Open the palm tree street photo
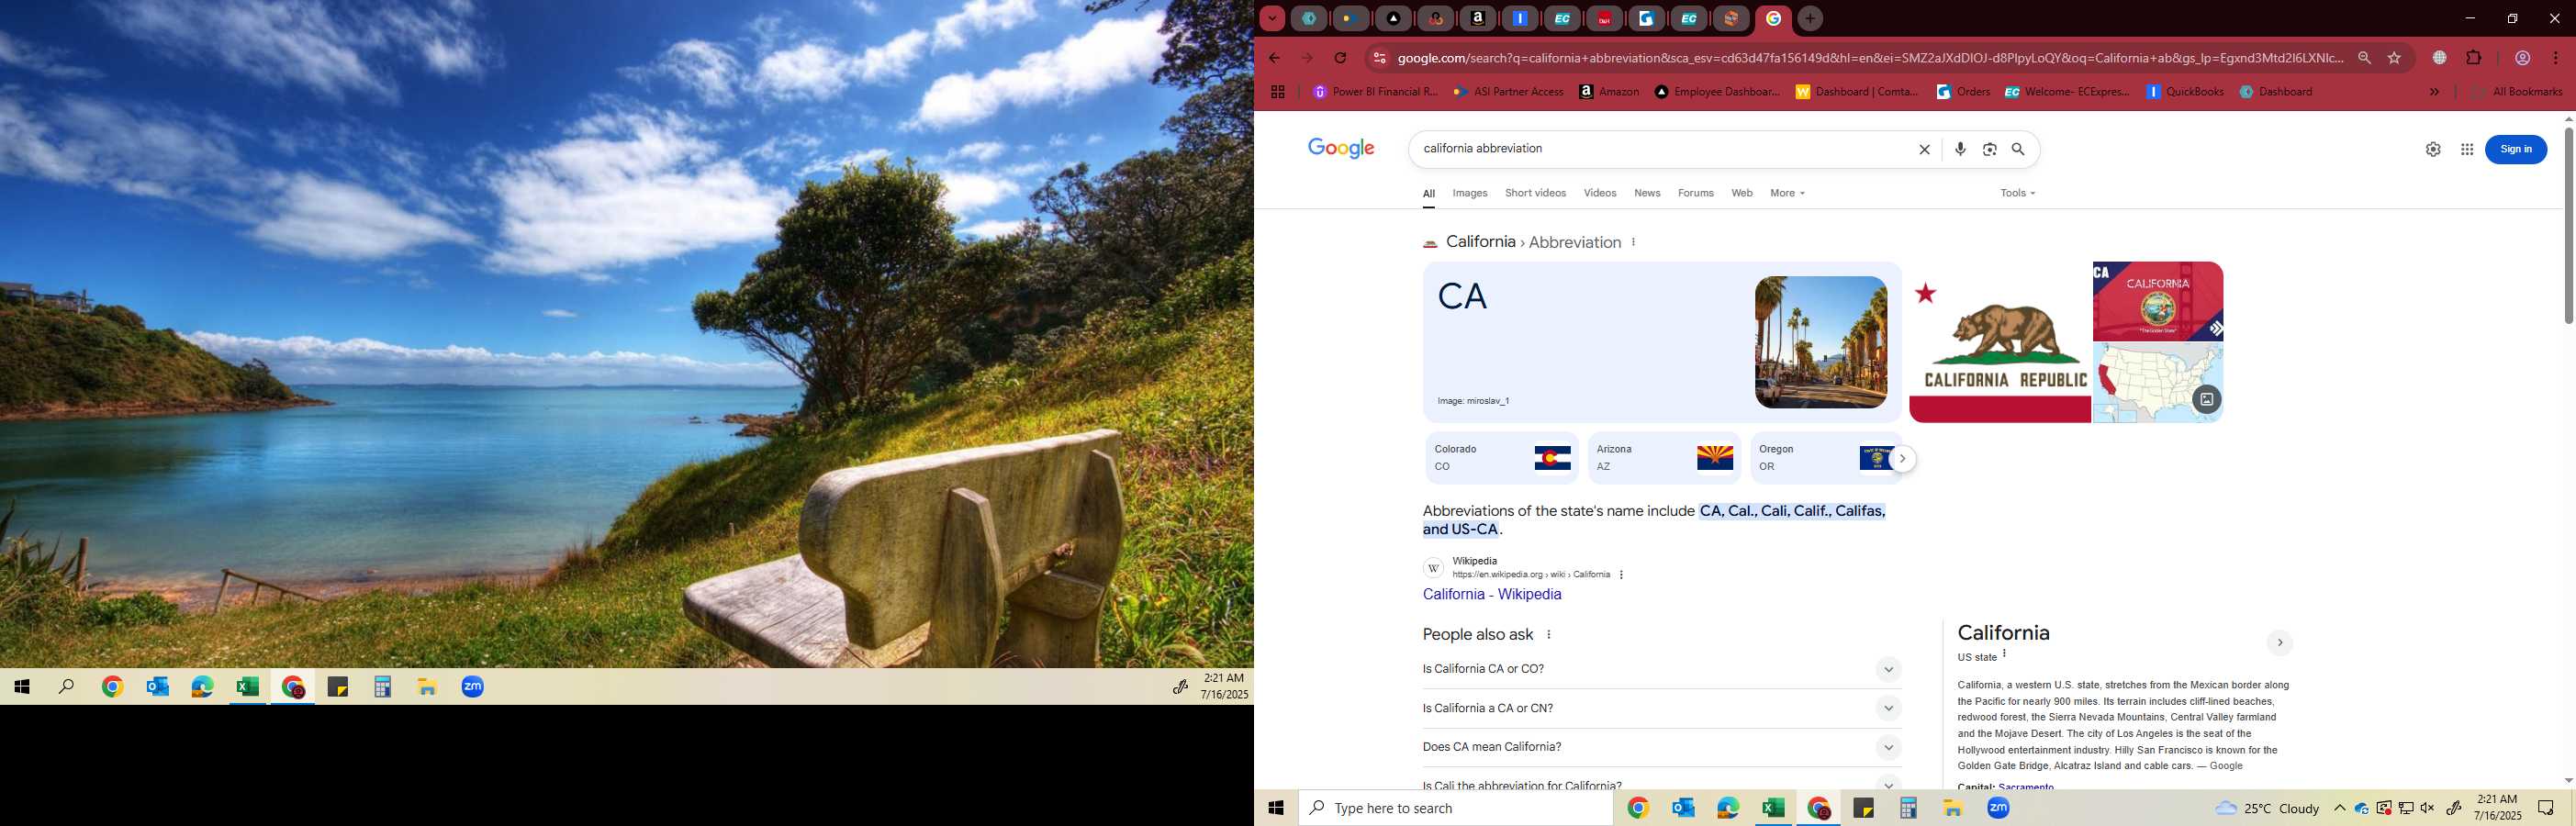Viewport: 2576px width, 826px height. (x=1821, y=342)
